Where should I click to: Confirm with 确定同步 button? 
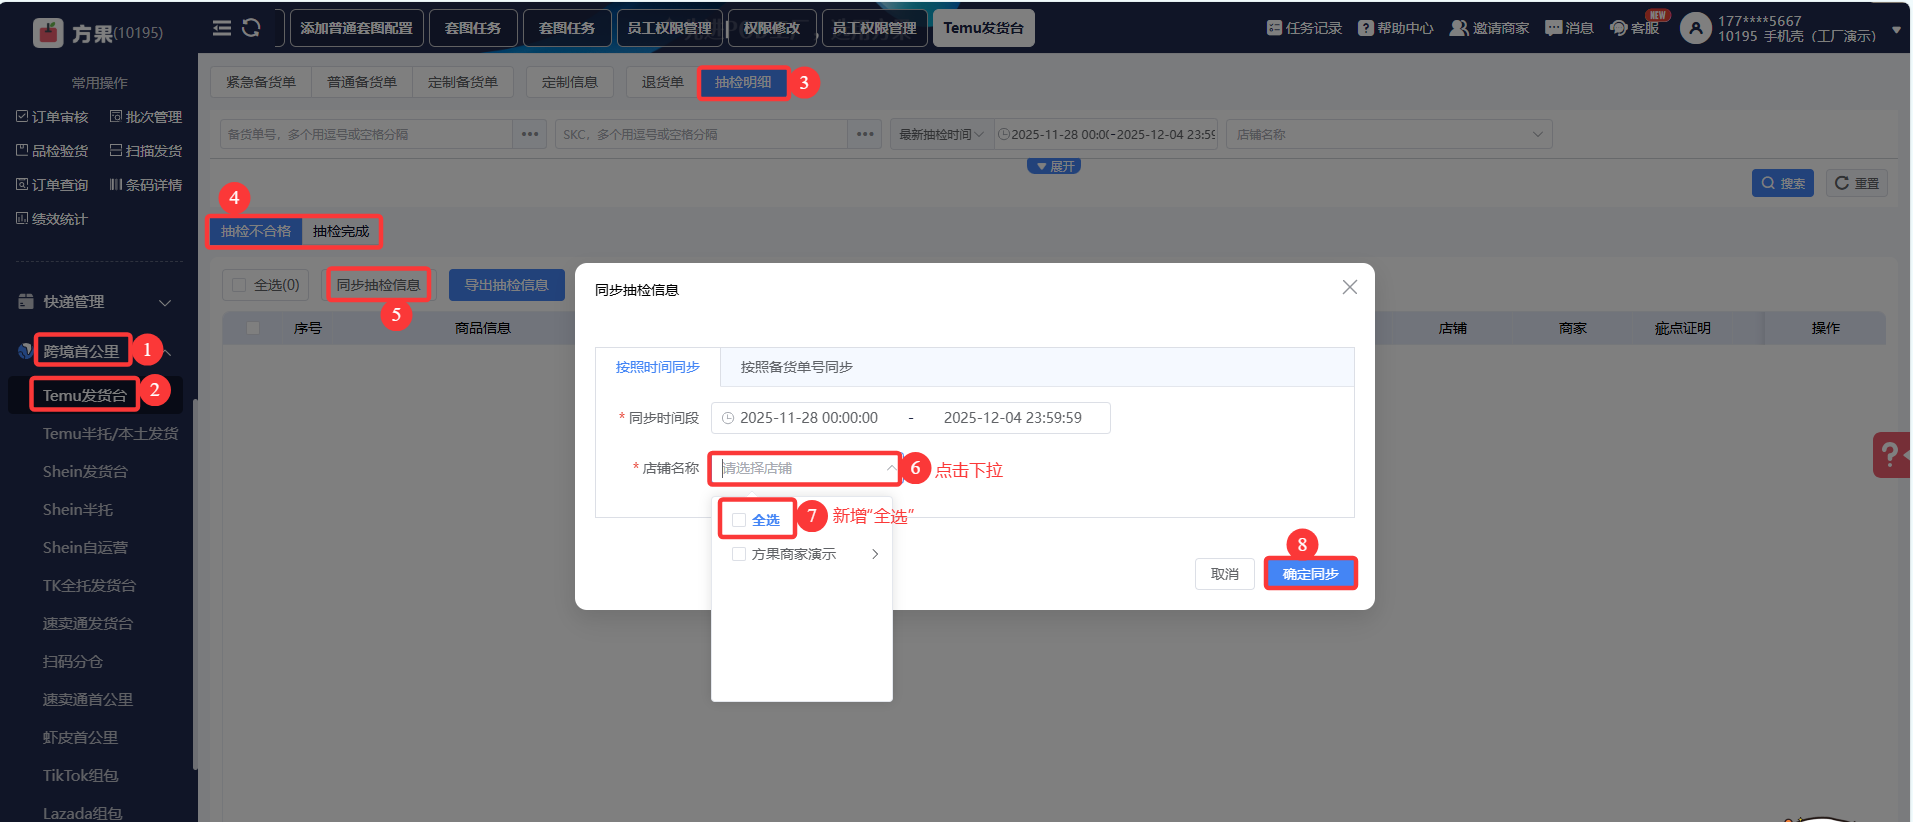[1311, 574]
